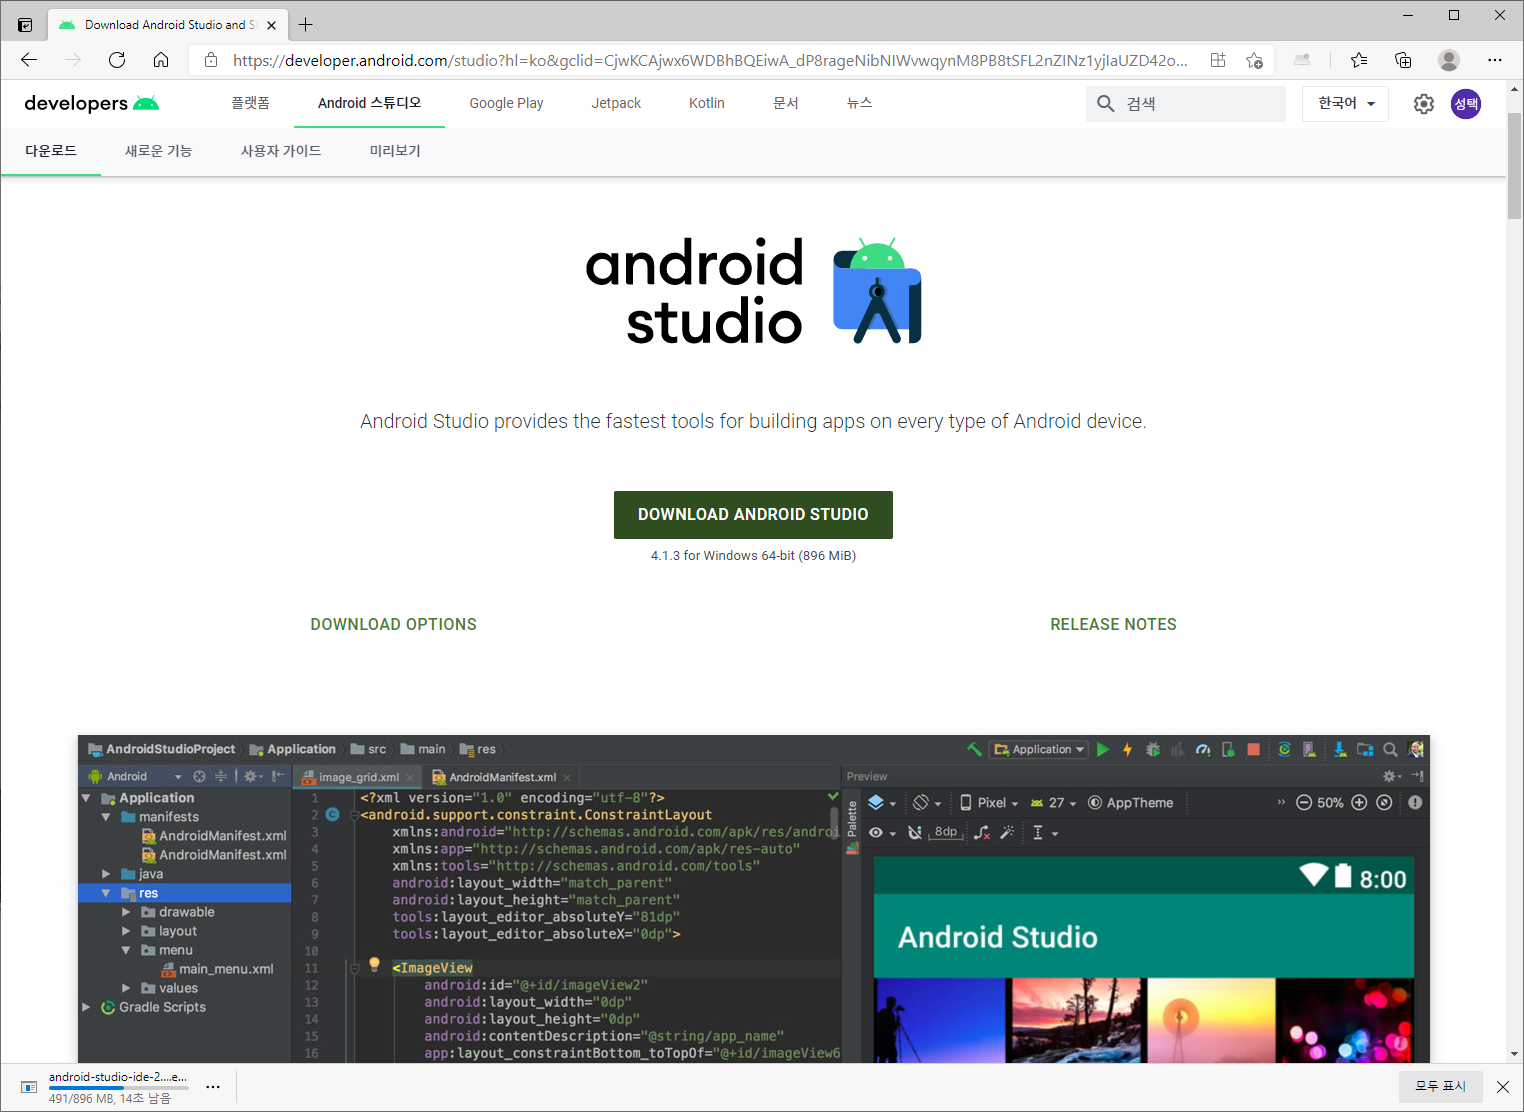This screenshot has height=1112, width=1524.
Task: Click the 성택 account avatar
Action: click(1466, 104)
